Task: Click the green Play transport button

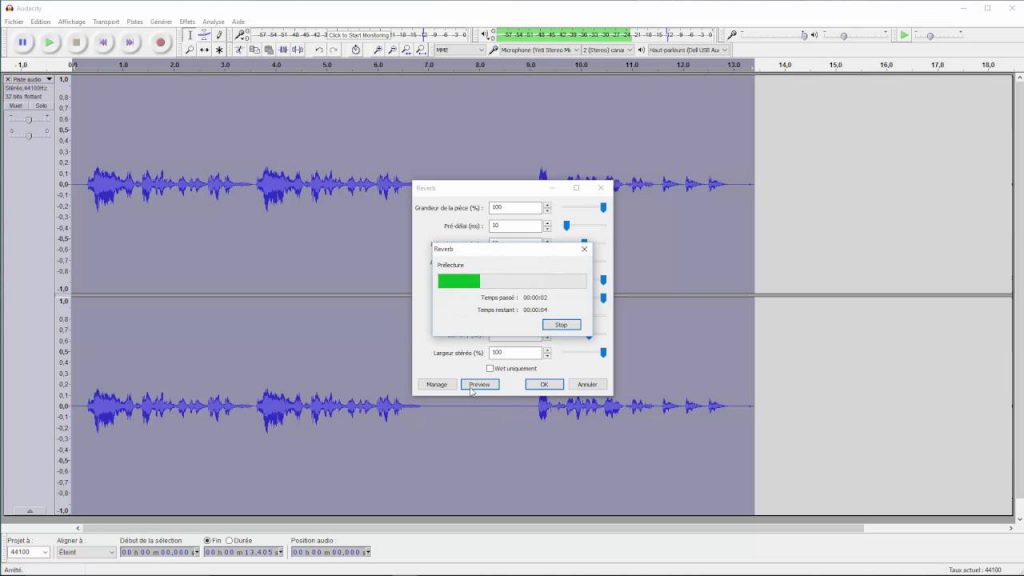Action: pyautogui.click(x=49, y=42)
